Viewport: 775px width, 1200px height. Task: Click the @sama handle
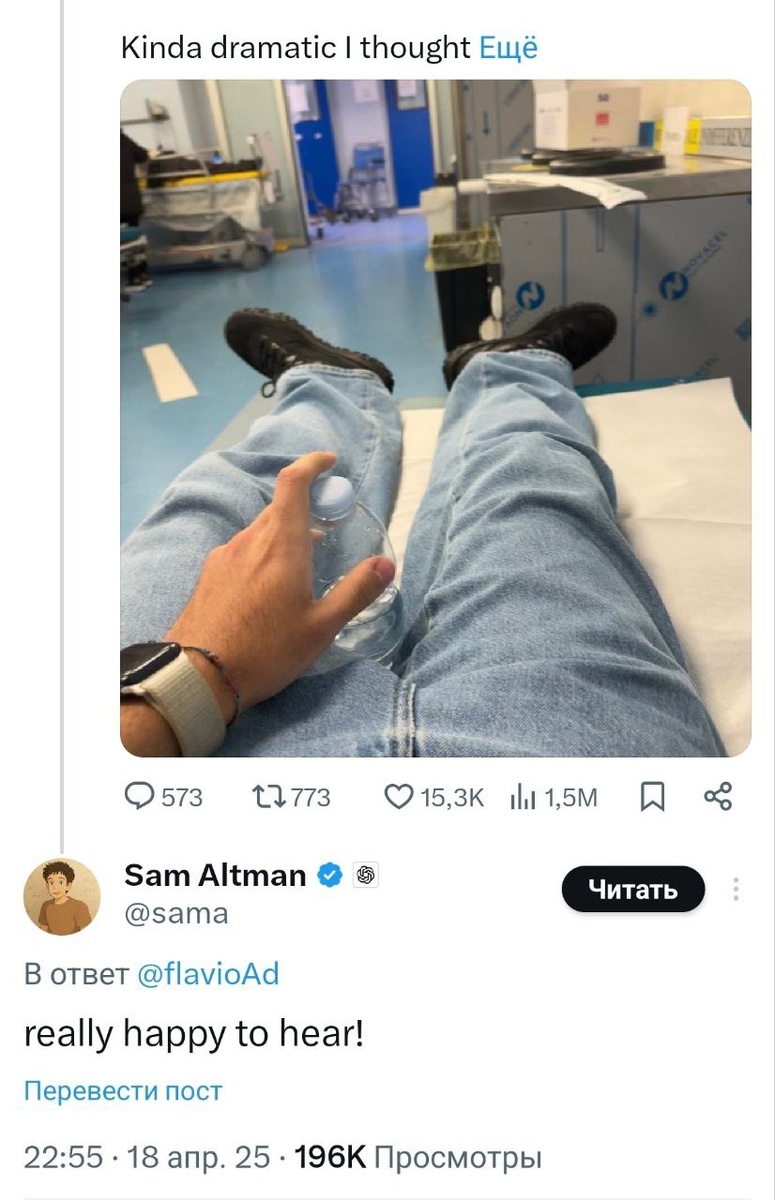tap(175, 913)
